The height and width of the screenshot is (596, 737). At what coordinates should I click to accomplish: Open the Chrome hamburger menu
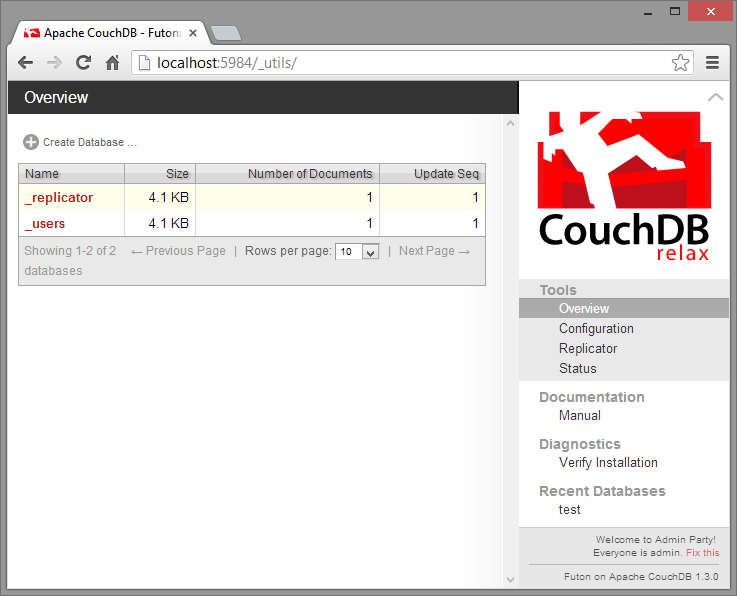pyautogui.click(x=712, y=63)
